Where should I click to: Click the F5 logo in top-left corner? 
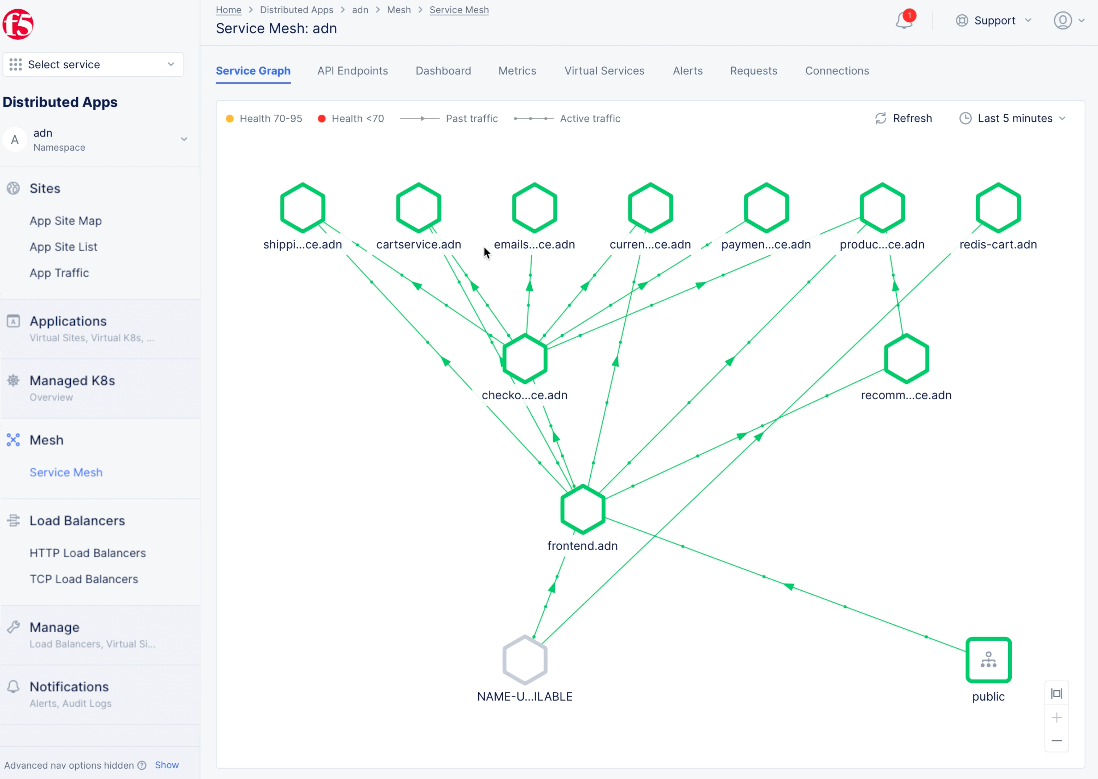(x=17, y=24)
